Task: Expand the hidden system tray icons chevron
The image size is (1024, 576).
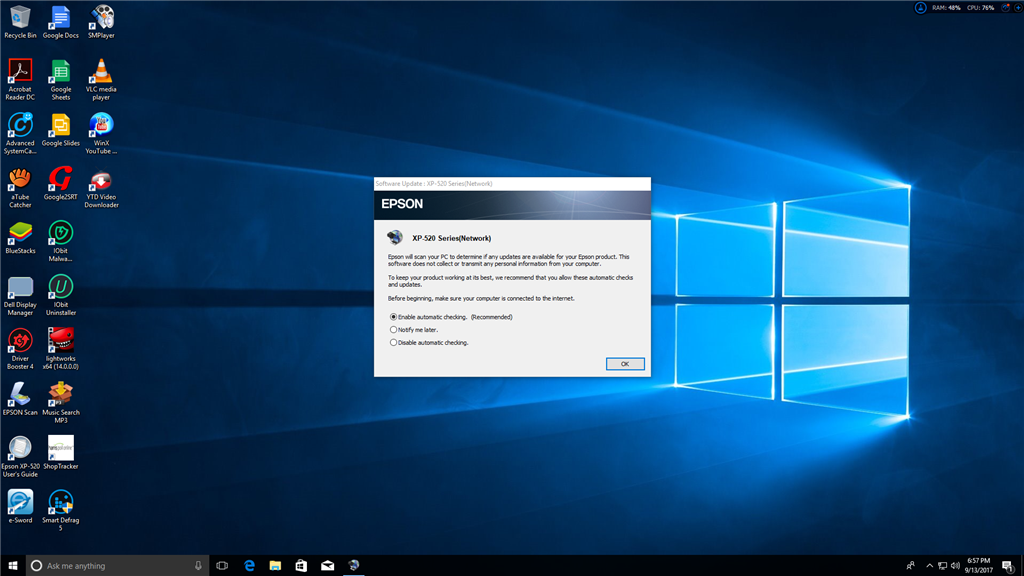Action: click(929, 566)
